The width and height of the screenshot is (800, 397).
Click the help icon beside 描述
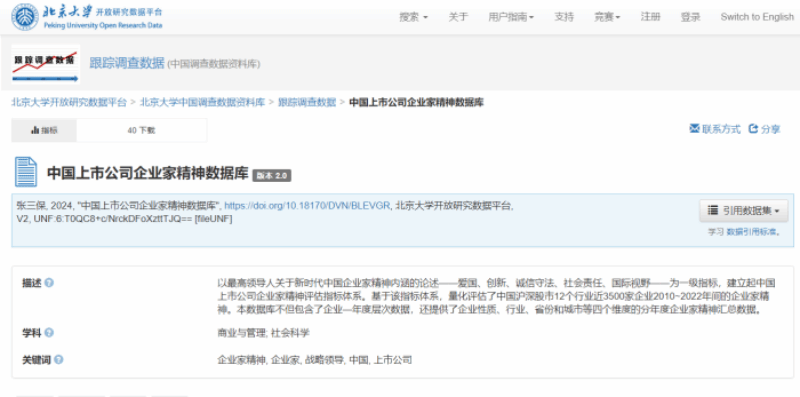coord(49,283)
